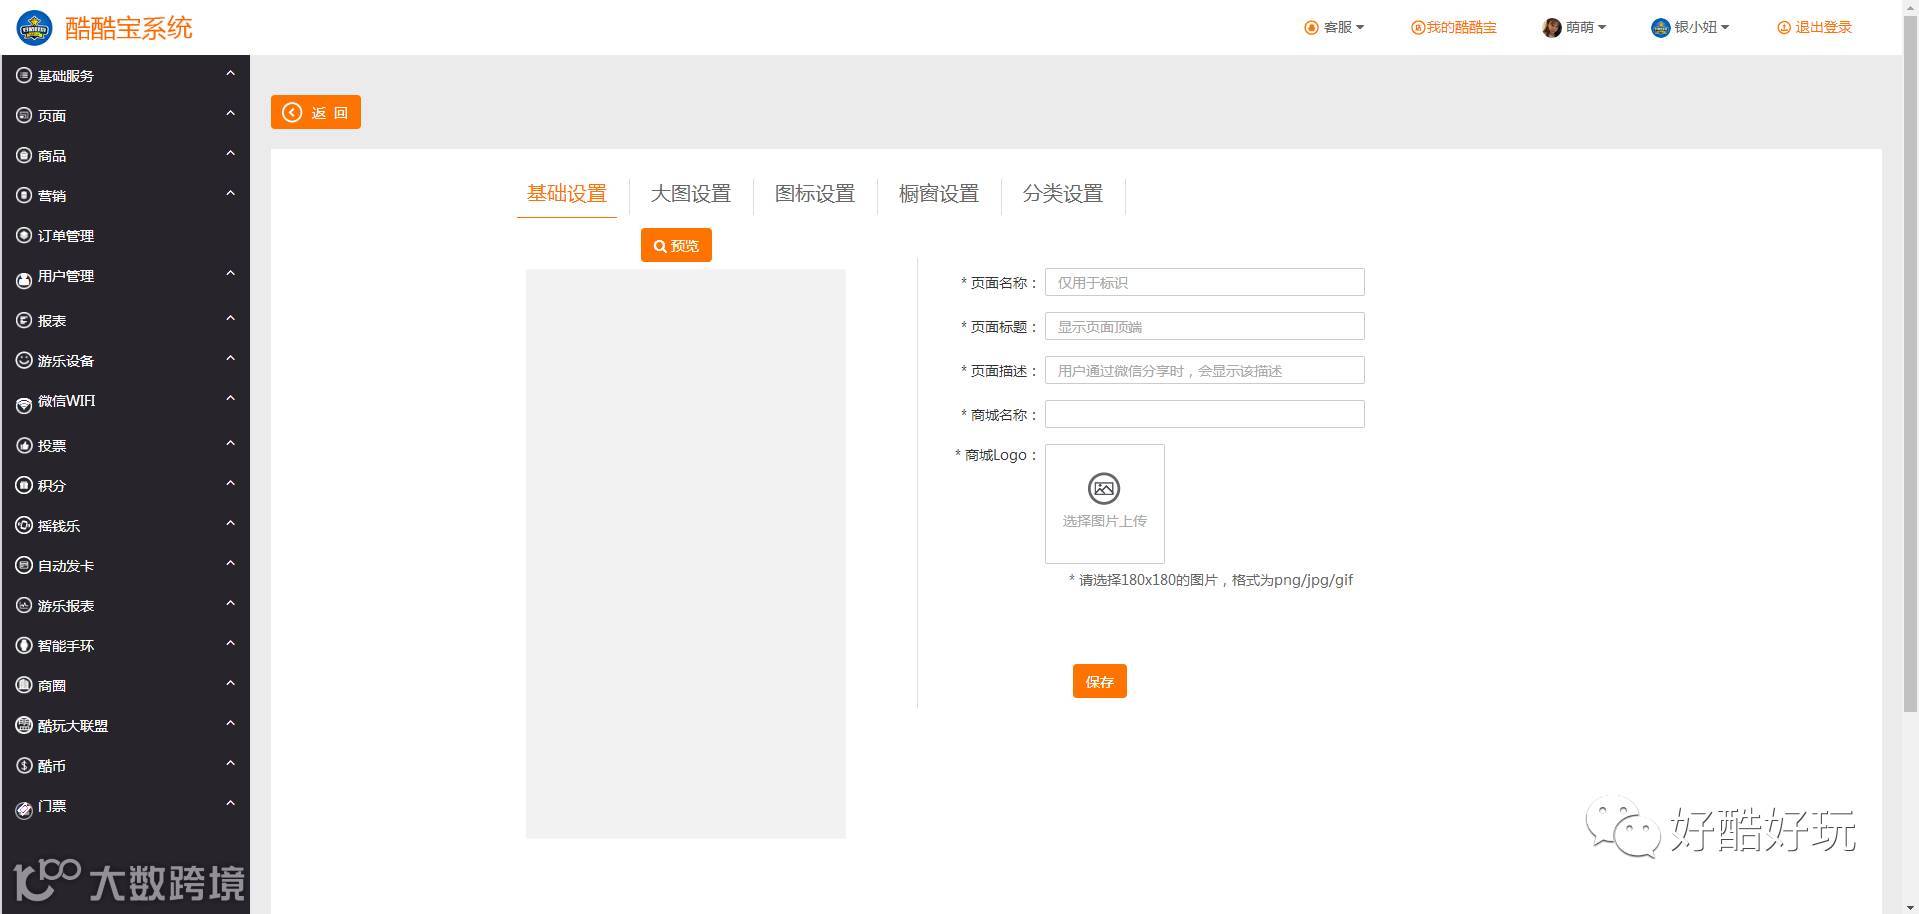Screen dimensions: 1919x914
Task: Click the 智能手环 sidebar icon
Action: tap(24, 645)
